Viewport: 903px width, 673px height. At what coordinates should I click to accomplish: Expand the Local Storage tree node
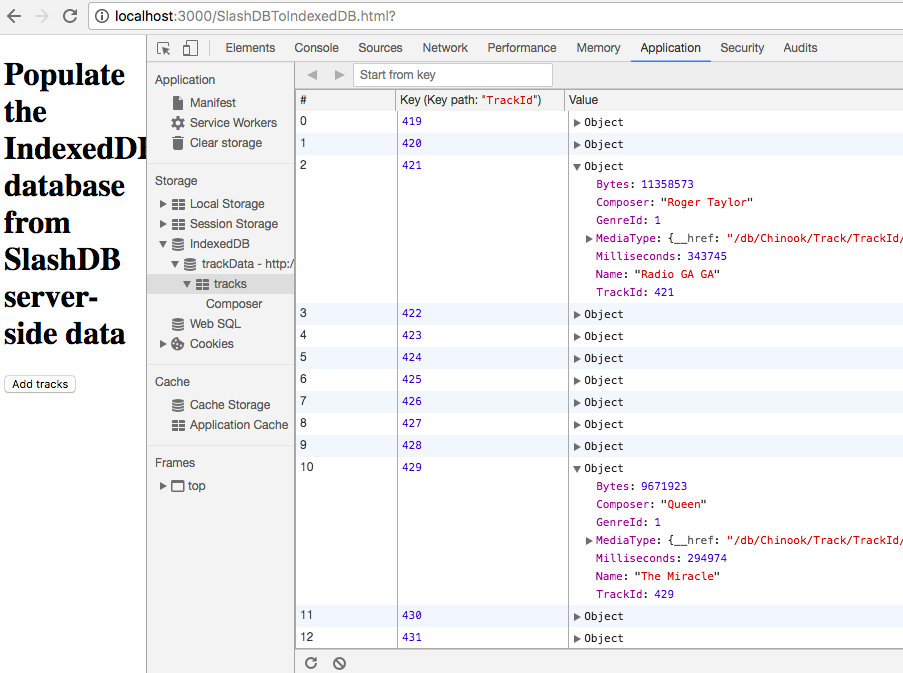coord(163,204)
